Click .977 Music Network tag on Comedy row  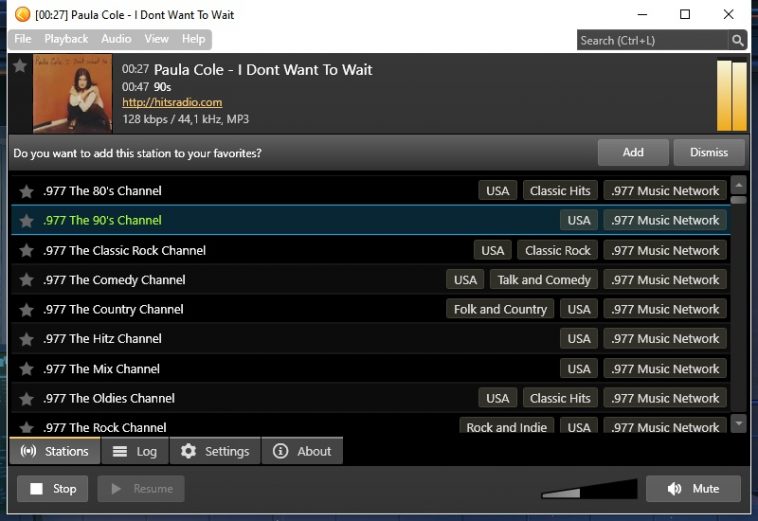click(665, 280)
